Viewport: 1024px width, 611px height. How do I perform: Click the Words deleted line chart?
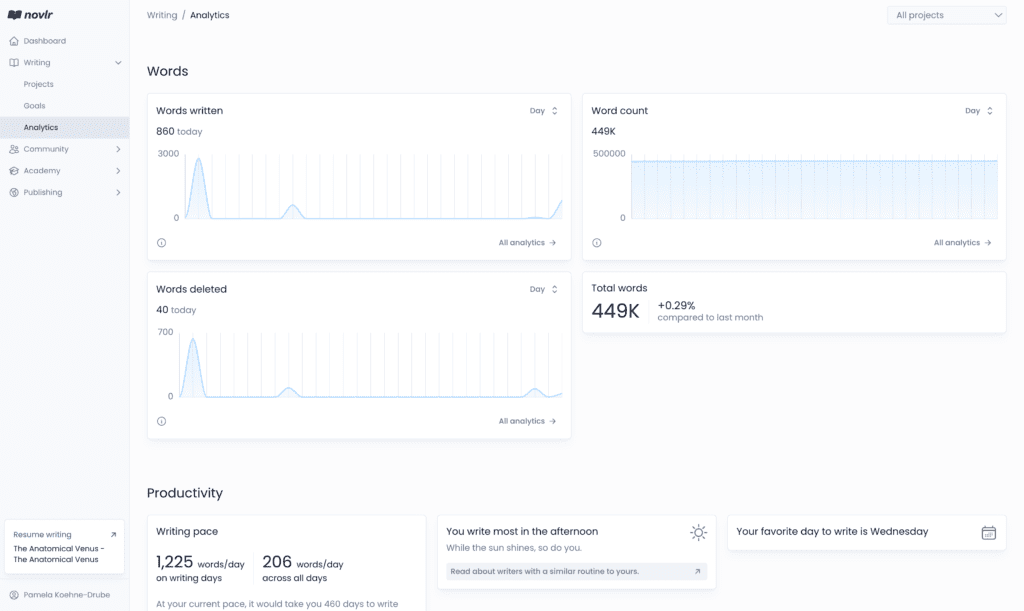click(x=371, y=366)
